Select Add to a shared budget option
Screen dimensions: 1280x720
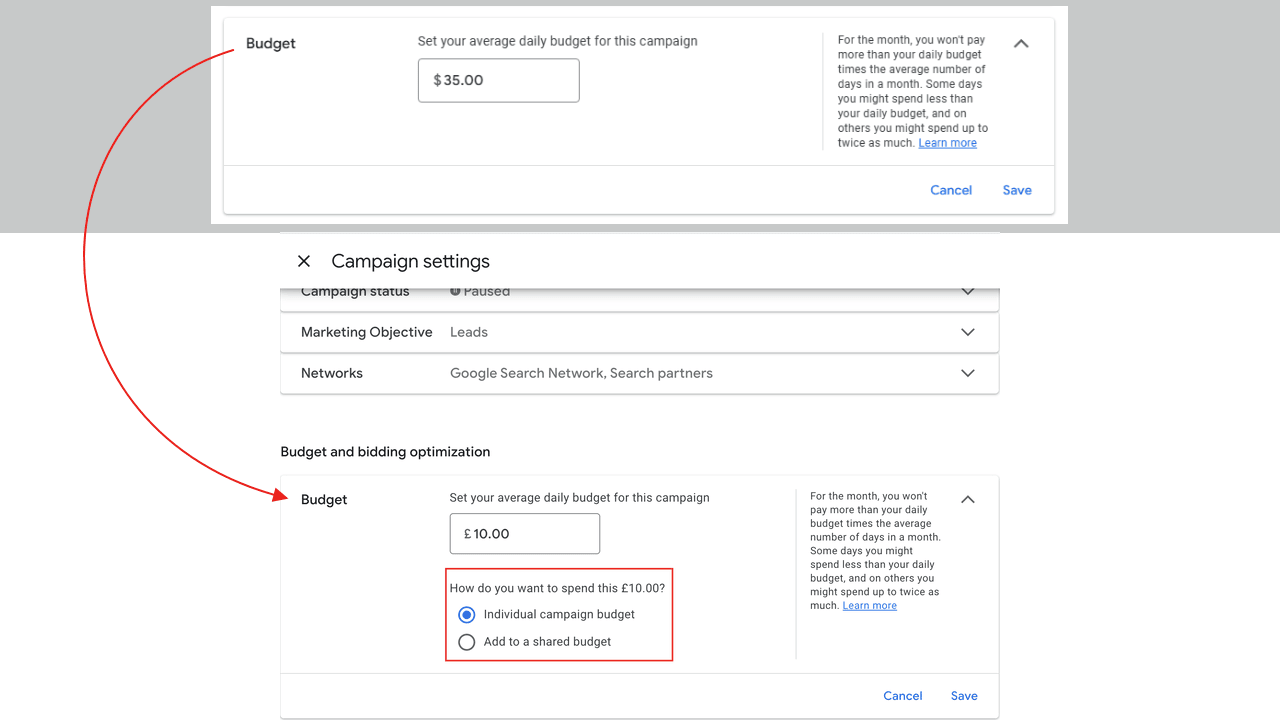pos(467,642)
